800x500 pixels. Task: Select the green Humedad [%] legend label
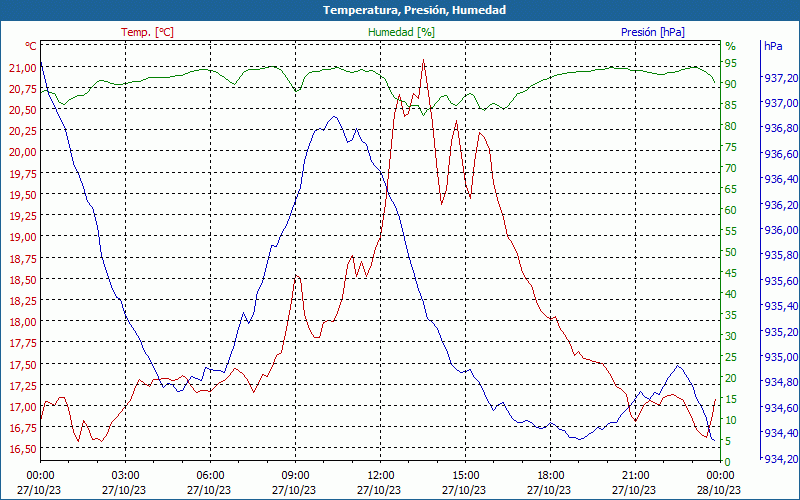[401, 32]
